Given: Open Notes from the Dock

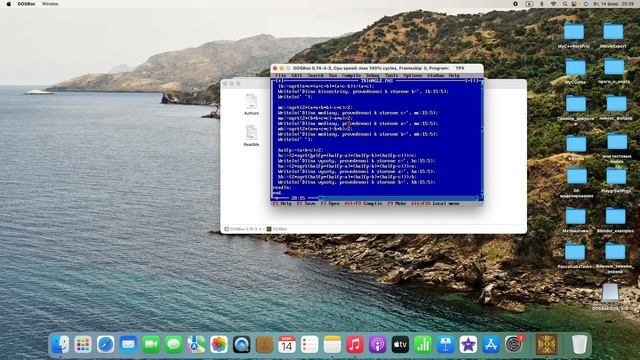Looking at the screenshot, I should [332, 344].
